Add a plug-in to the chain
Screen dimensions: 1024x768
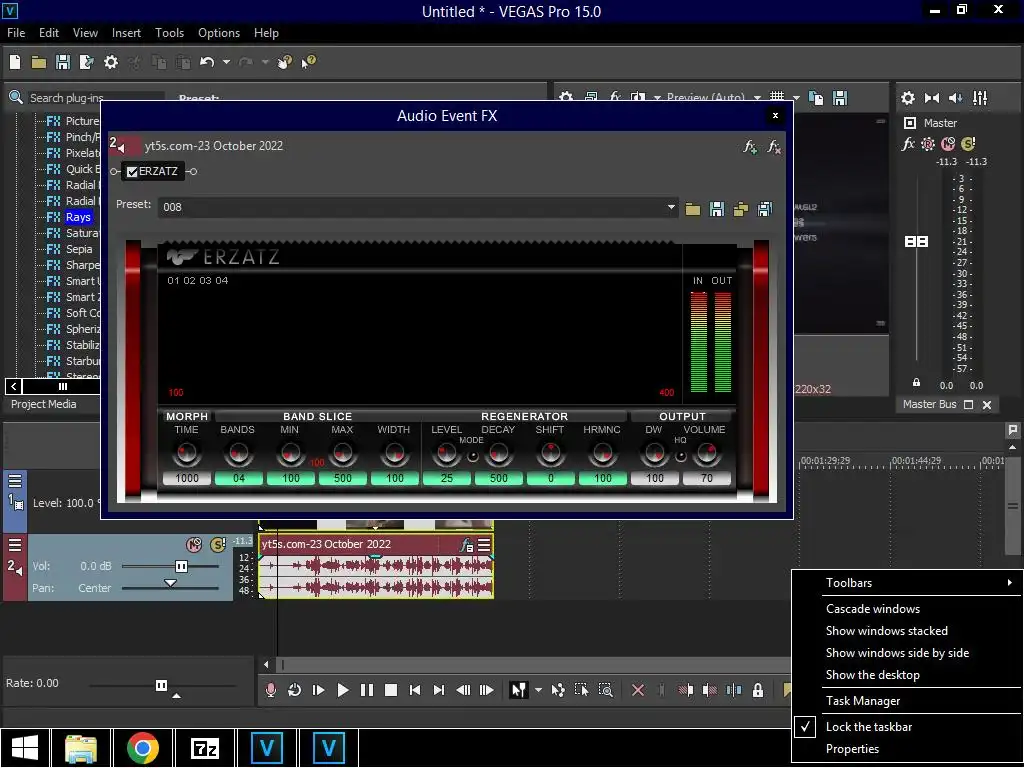click(750, 147)
